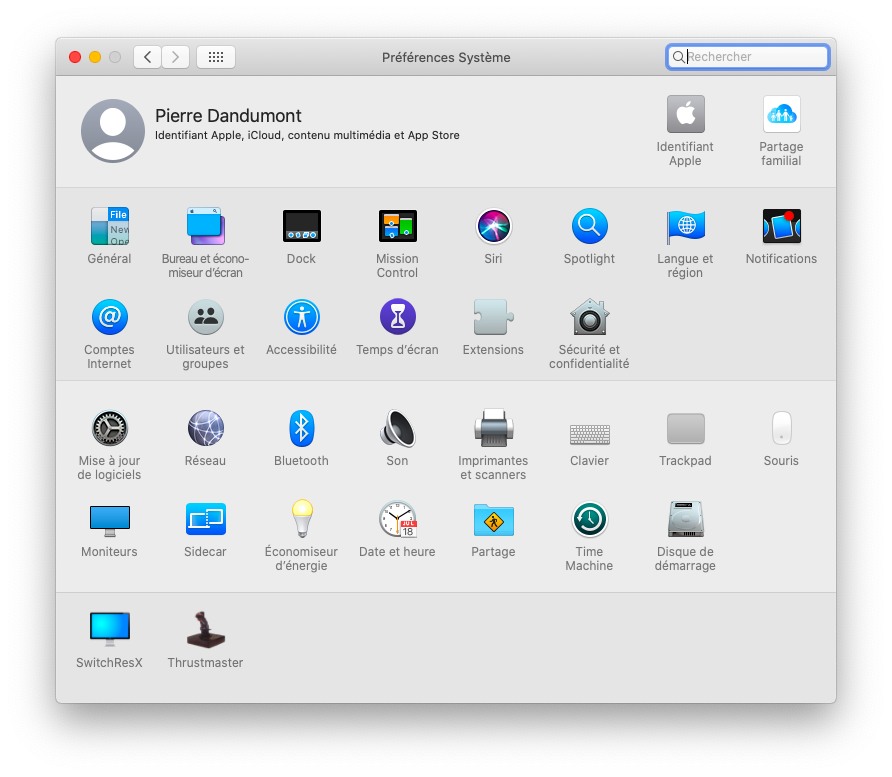The width and height of the screenshot is (892, 777).
Task: Open Spotlight preferences
Action: [x=589, y=226]
